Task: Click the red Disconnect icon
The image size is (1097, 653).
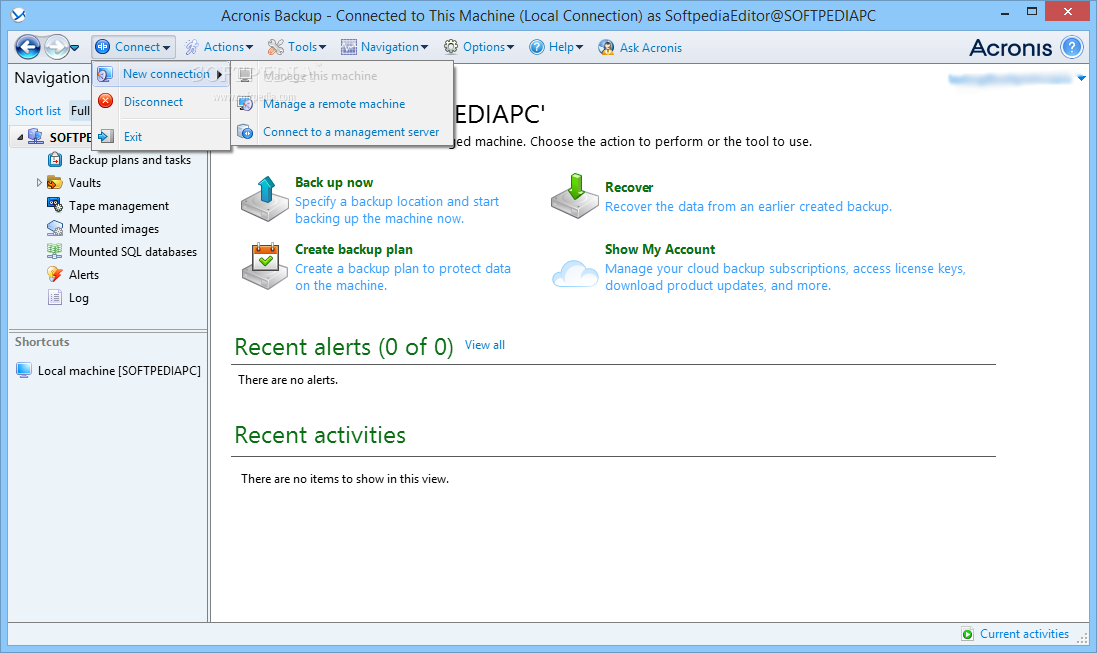Action: point(106,101)
